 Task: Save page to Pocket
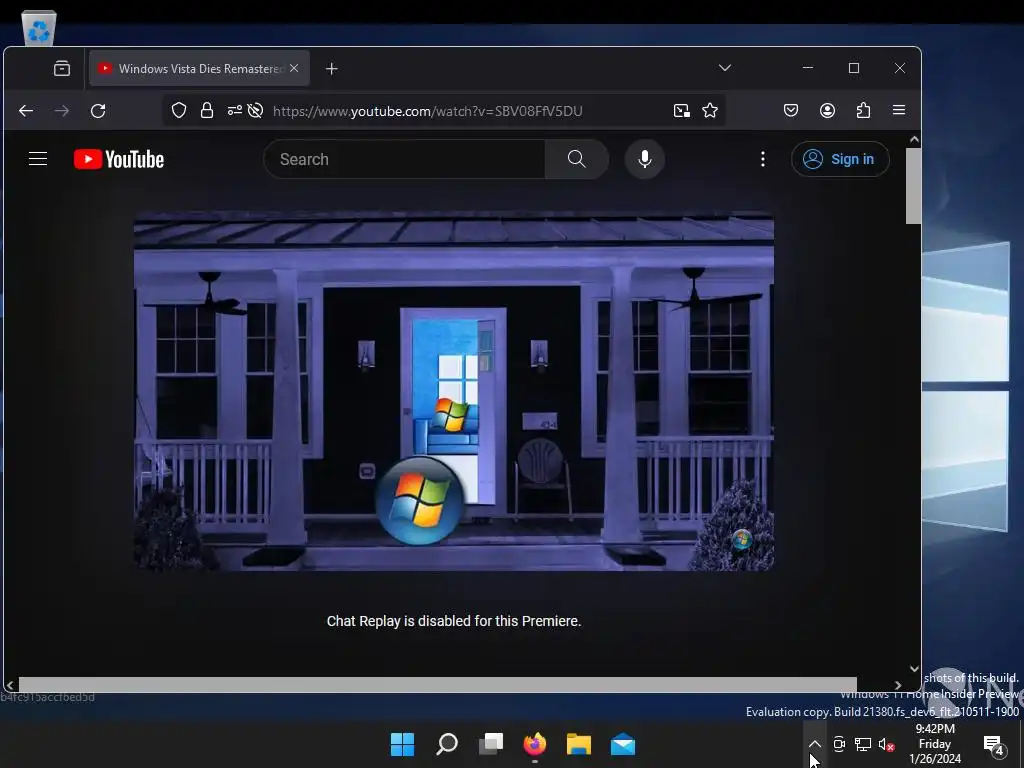[x=791, y=110]
